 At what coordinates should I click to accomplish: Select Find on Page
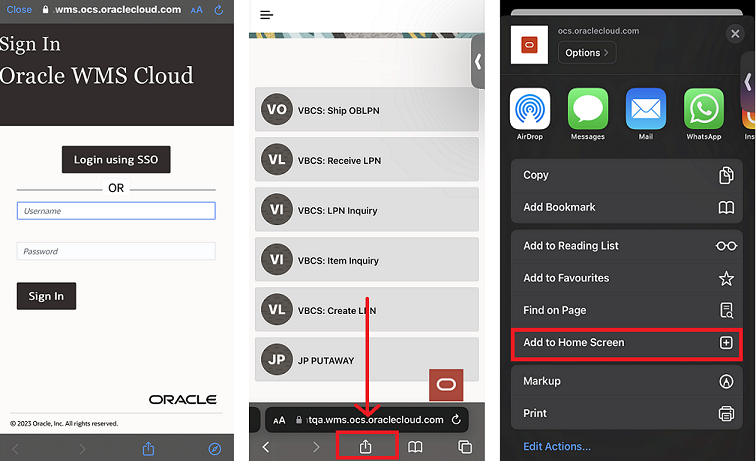(x=627, y=311)
